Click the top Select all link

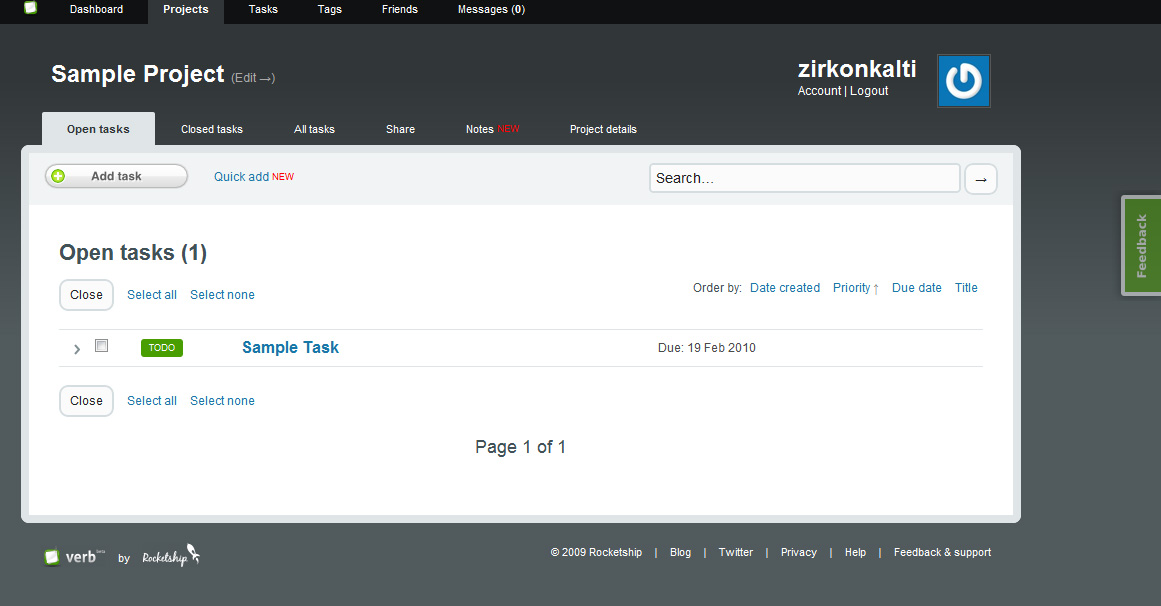click(x=152, y=295)
